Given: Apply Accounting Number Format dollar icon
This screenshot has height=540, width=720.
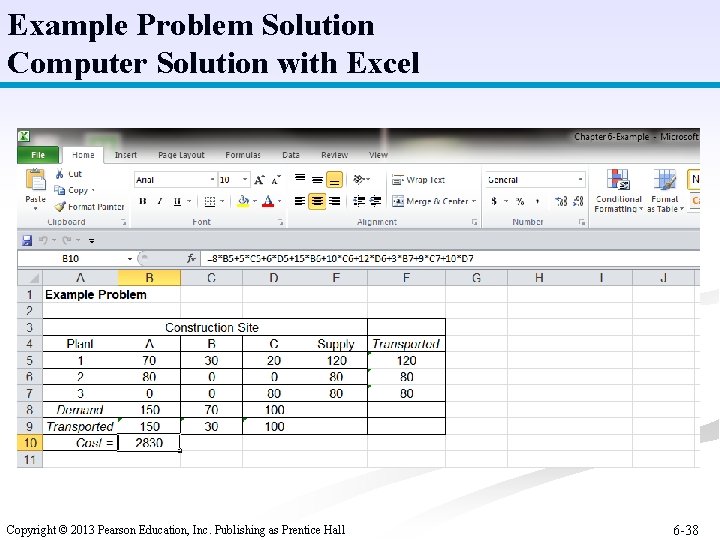Looking at the screenshot, I should [x=494, y=201].
